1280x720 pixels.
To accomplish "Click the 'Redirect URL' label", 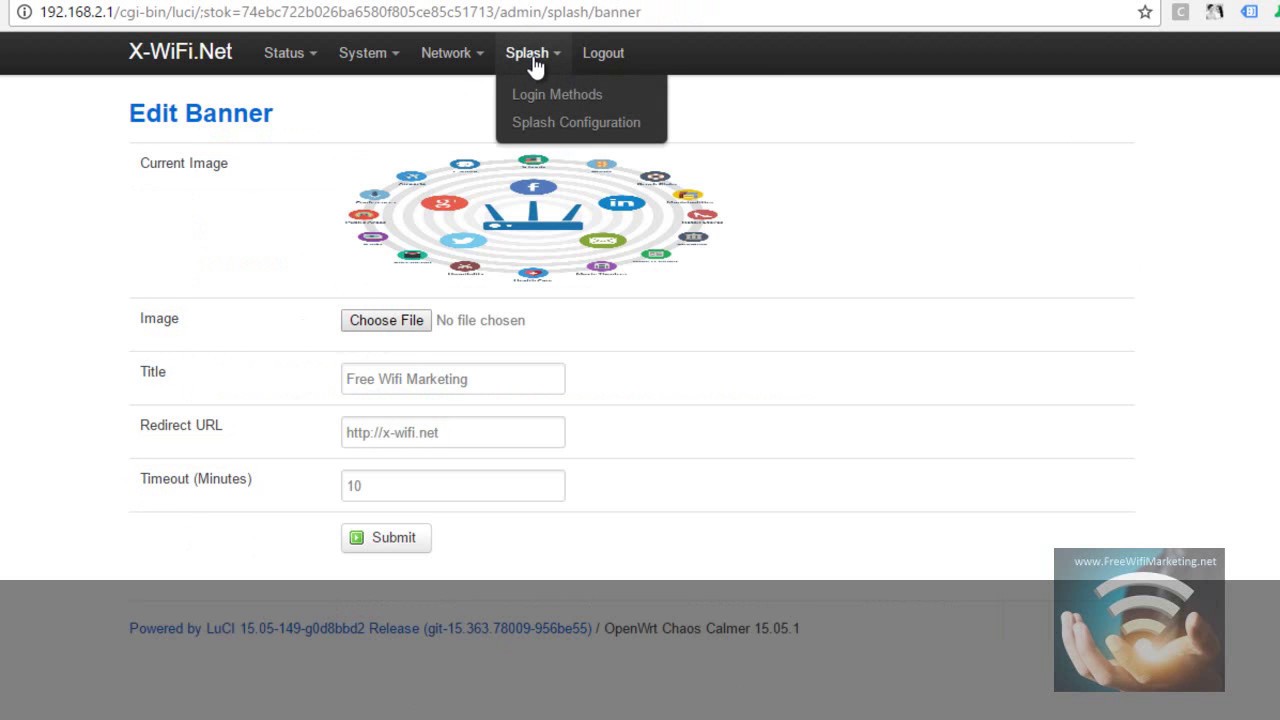I will (181, 425).
